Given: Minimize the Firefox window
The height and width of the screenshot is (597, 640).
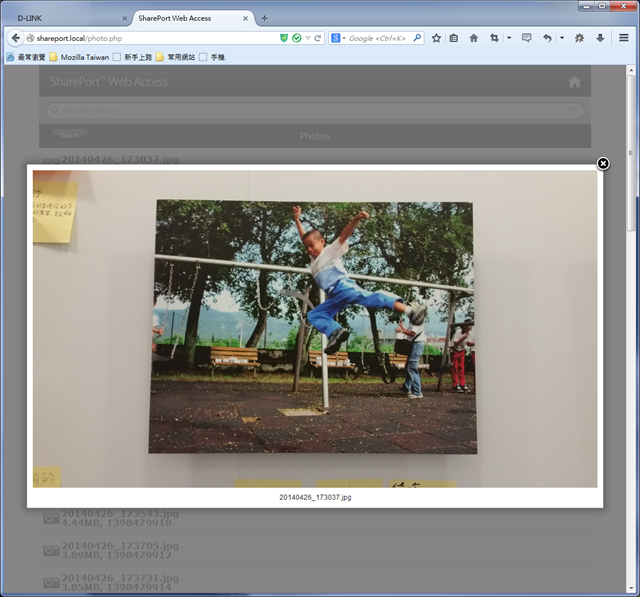Looking at the screenshot, I should 587,6.
